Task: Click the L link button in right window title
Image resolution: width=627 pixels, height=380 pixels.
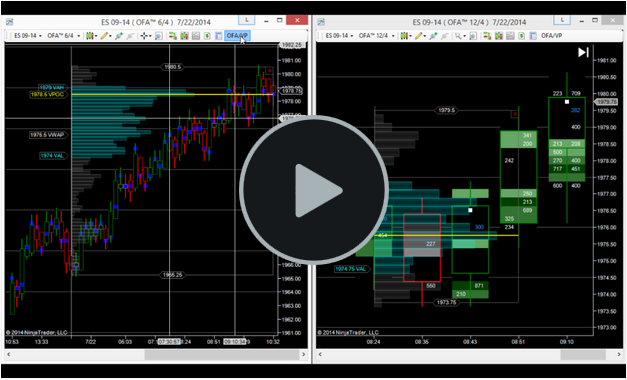Action: pyautogui.click(x=563, y=20)
